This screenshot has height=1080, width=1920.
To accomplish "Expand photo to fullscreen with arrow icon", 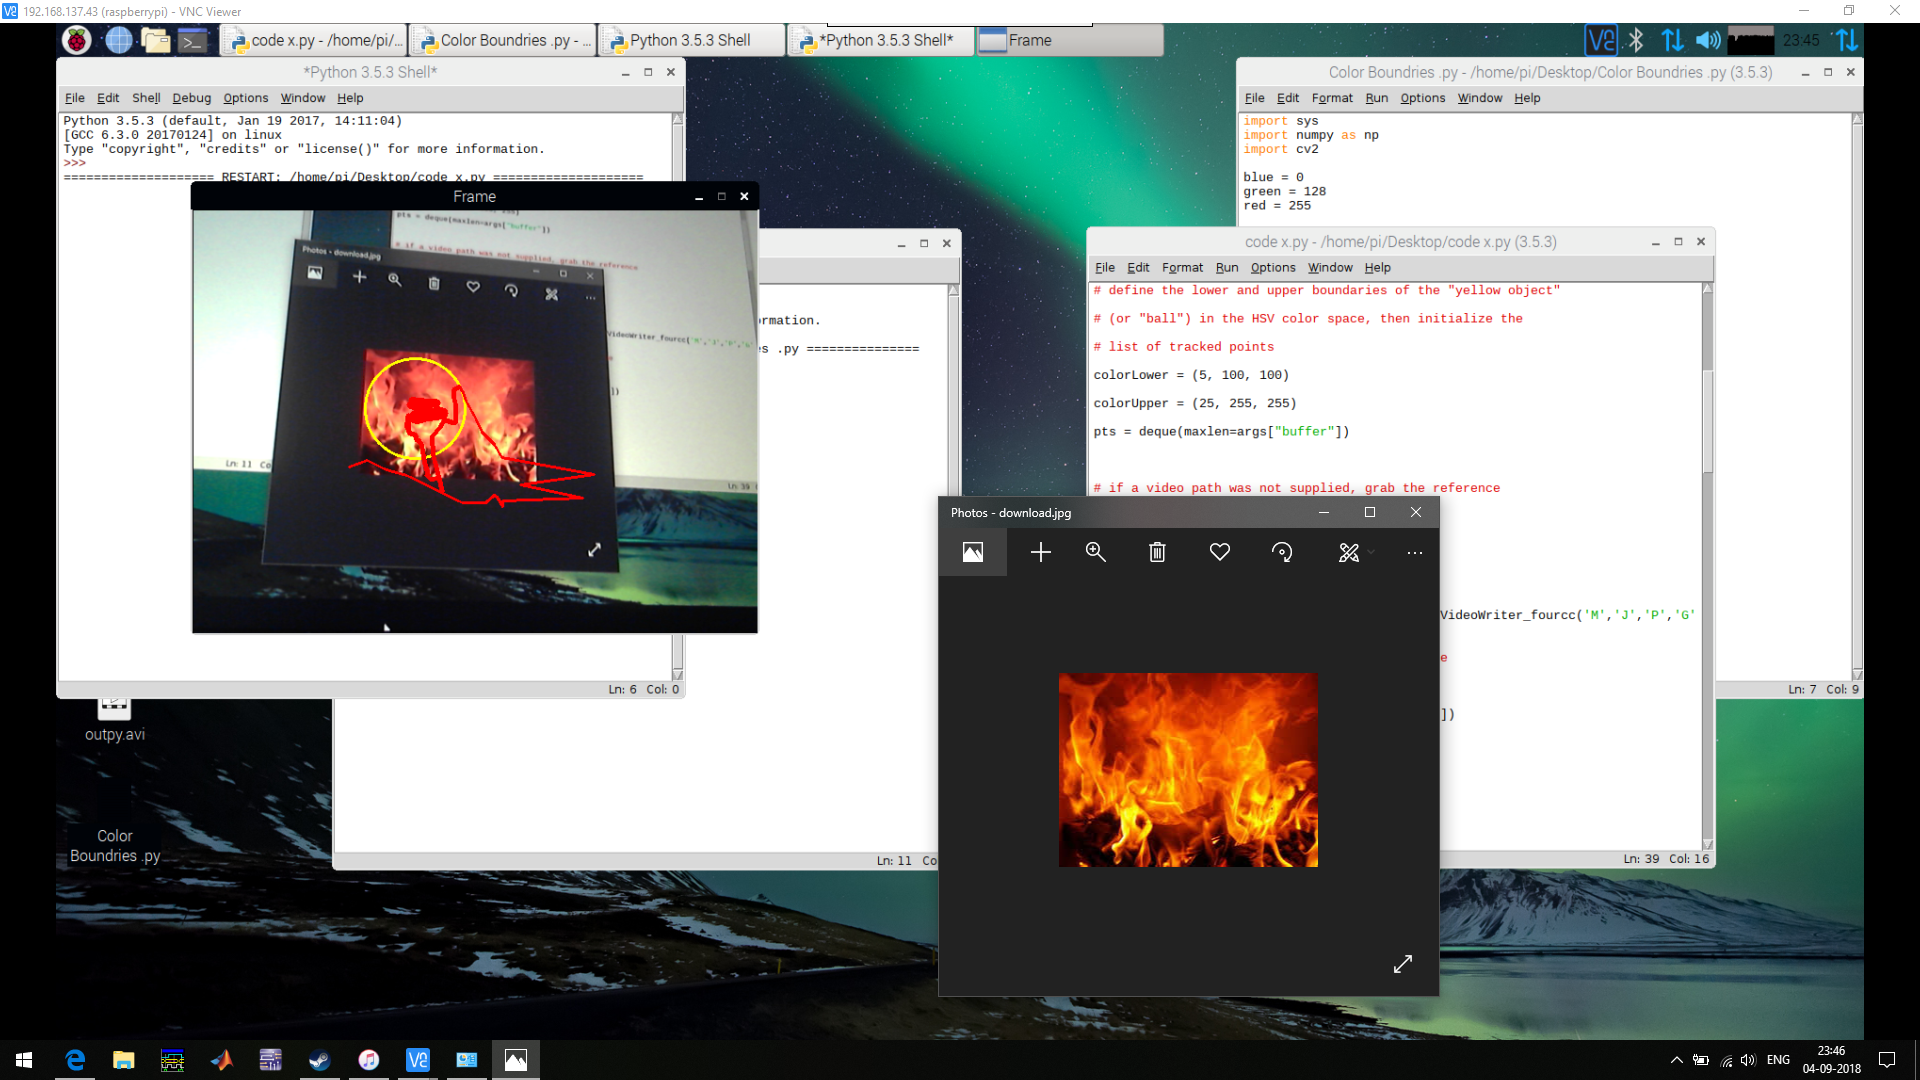I will (x=1402, y=963).
